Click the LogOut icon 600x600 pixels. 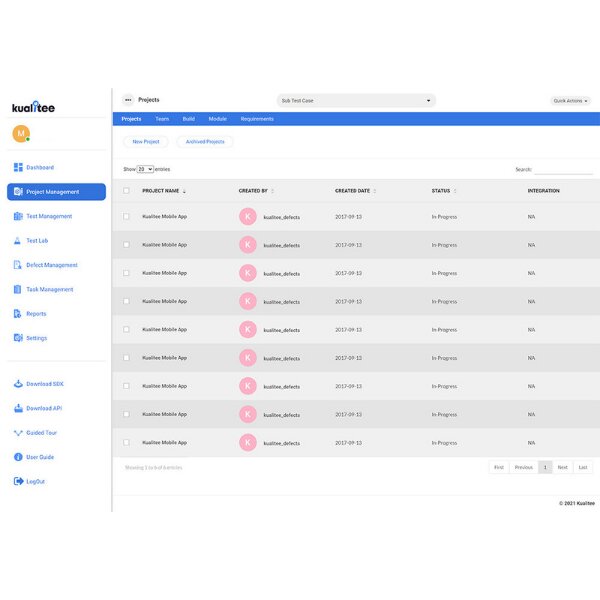(x=18, y=481)
